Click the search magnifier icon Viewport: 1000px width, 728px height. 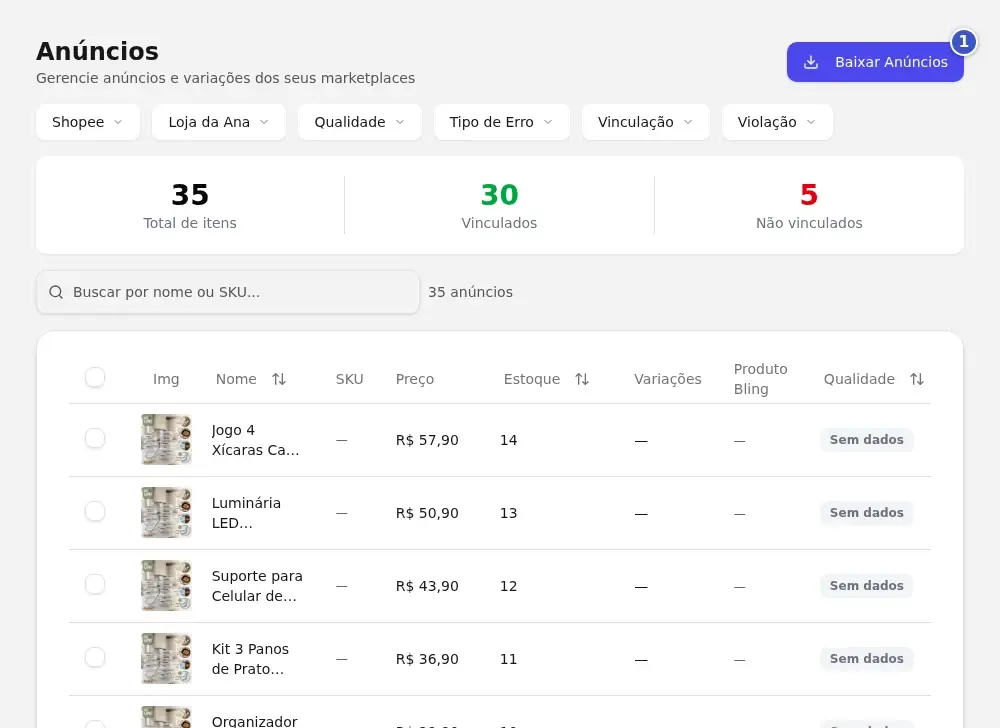pos(56,292)
